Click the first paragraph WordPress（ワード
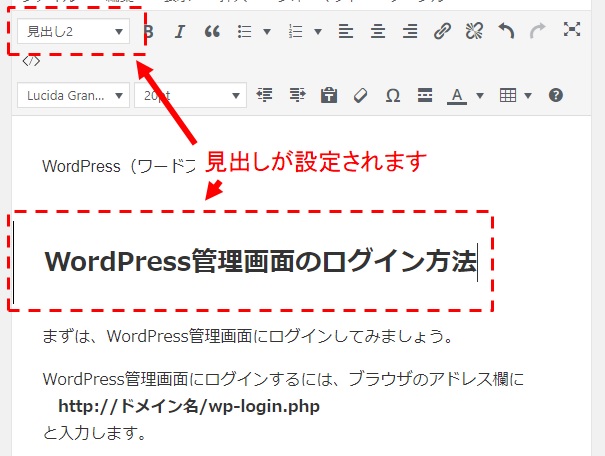605x456 pixels. [119, 166]
